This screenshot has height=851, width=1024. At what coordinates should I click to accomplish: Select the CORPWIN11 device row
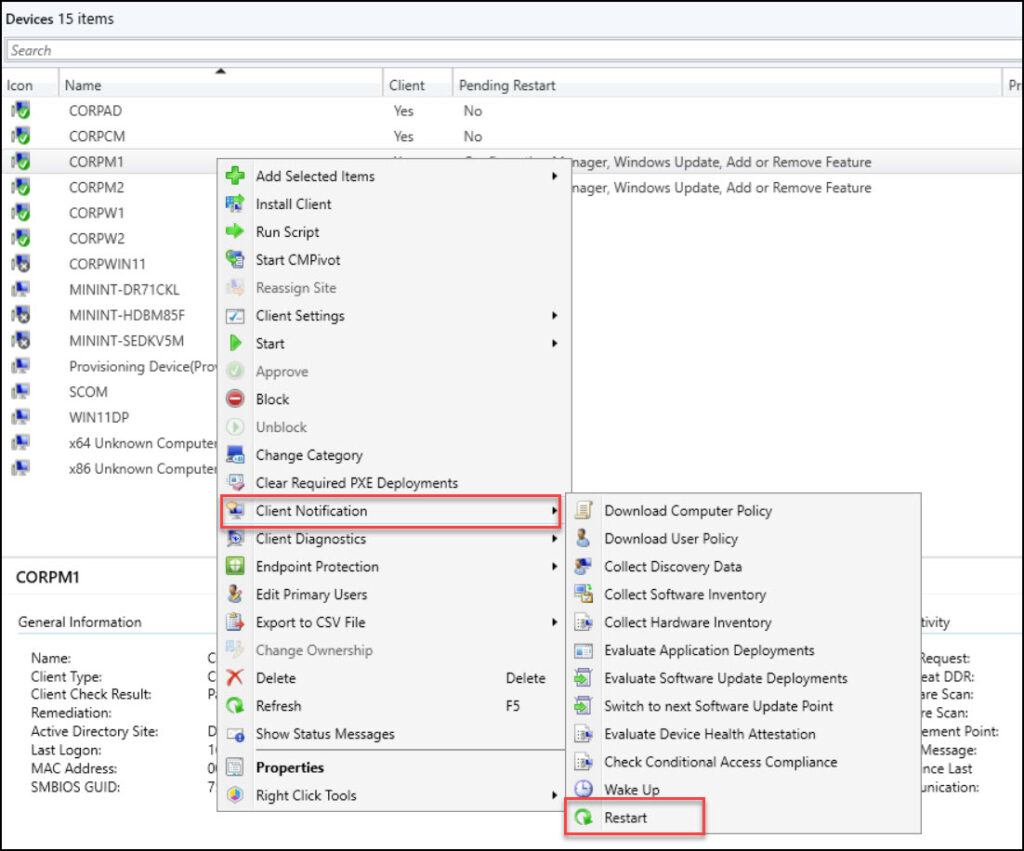[x=110, y=264]
